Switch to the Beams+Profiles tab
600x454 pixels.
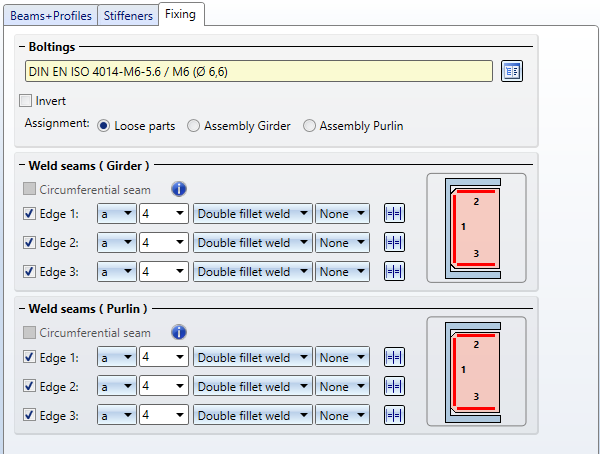pos(51,16)
